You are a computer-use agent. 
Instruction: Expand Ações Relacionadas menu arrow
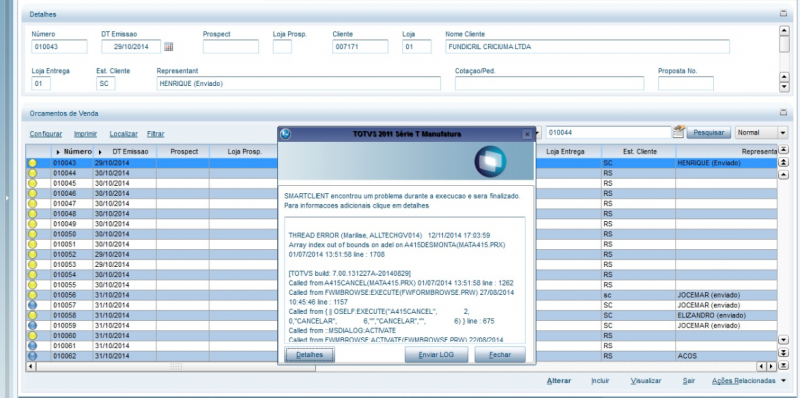point(783,381)
